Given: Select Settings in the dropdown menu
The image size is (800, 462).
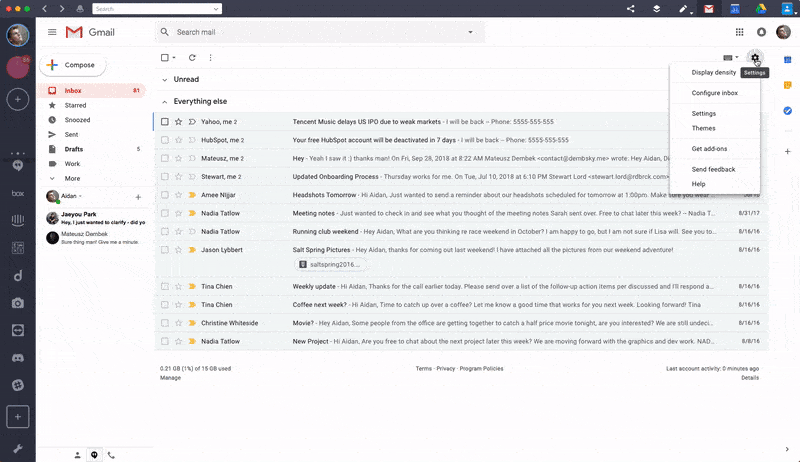Looking at the screenshot, I should [704, 113].
